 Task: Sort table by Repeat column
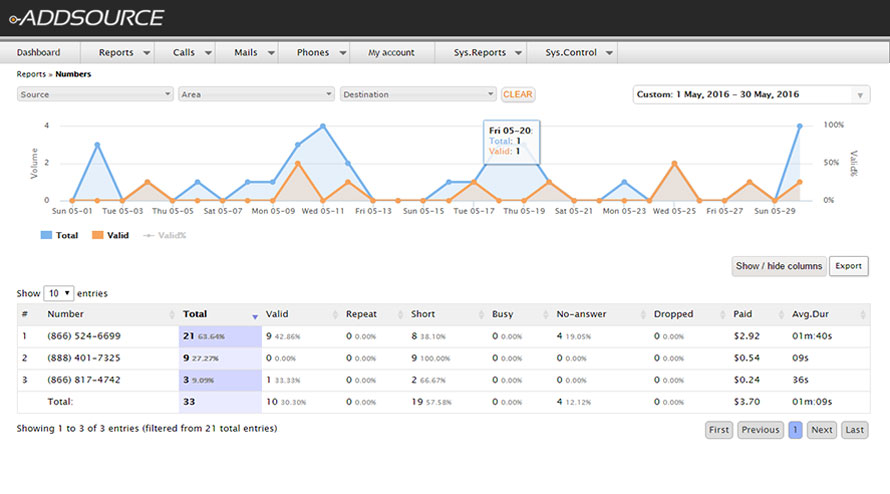374,314
